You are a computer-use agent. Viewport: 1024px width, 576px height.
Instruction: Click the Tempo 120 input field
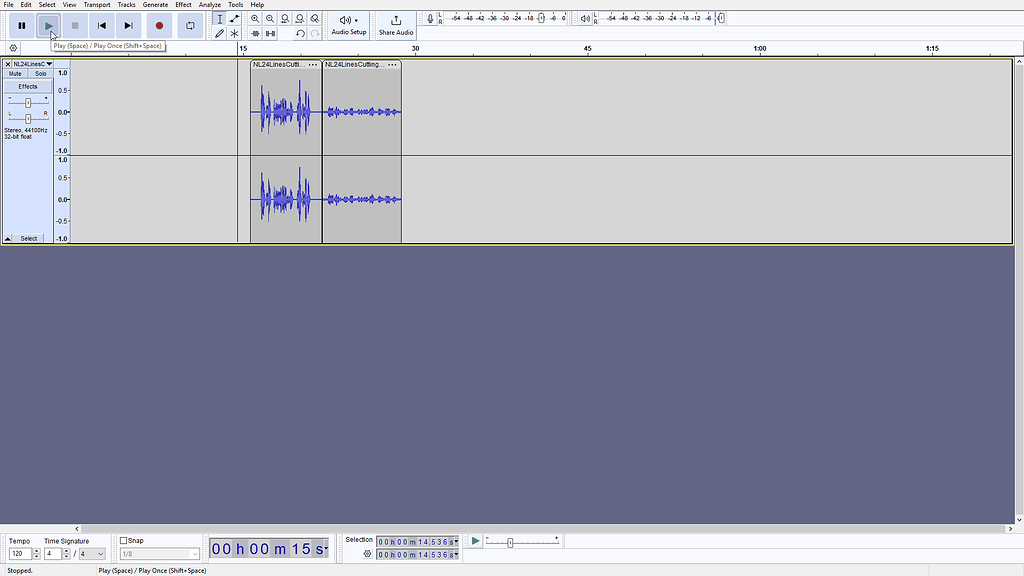coord(20,554)
